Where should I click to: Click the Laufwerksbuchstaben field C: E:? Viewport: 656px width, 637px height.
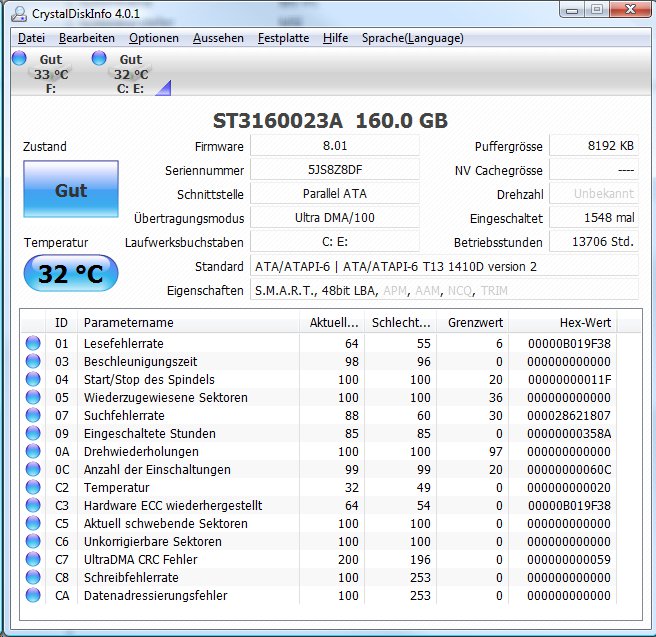[335, 242]
